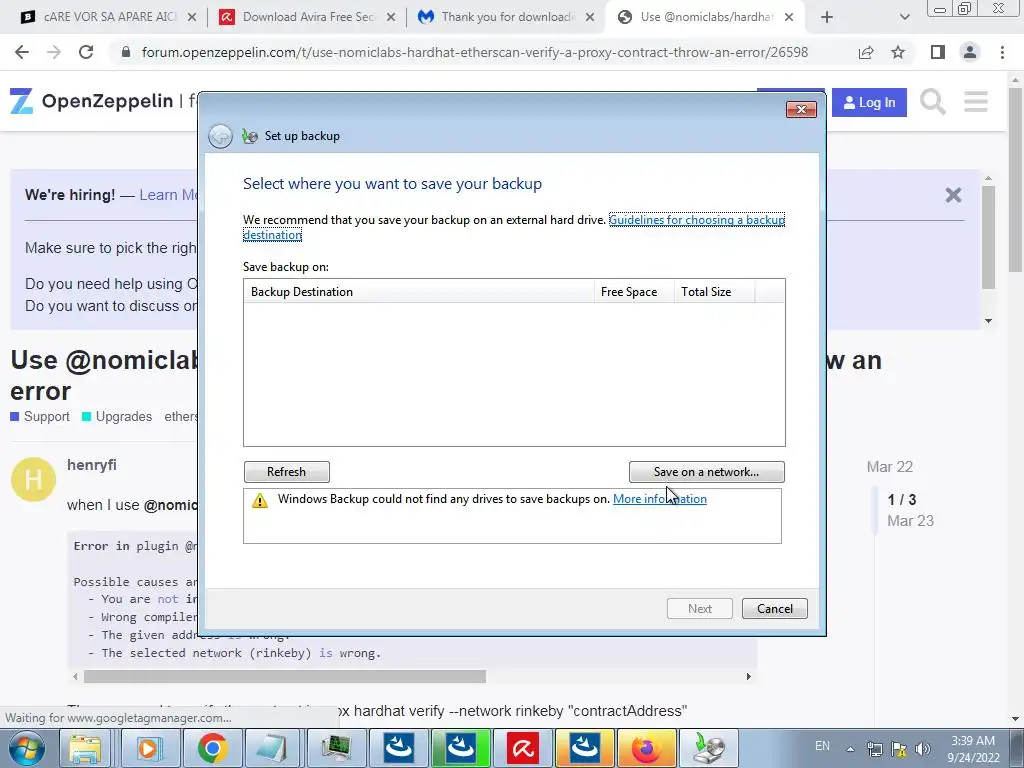
Task: Open the taskbar clock and date
Action: coord(973,749)
